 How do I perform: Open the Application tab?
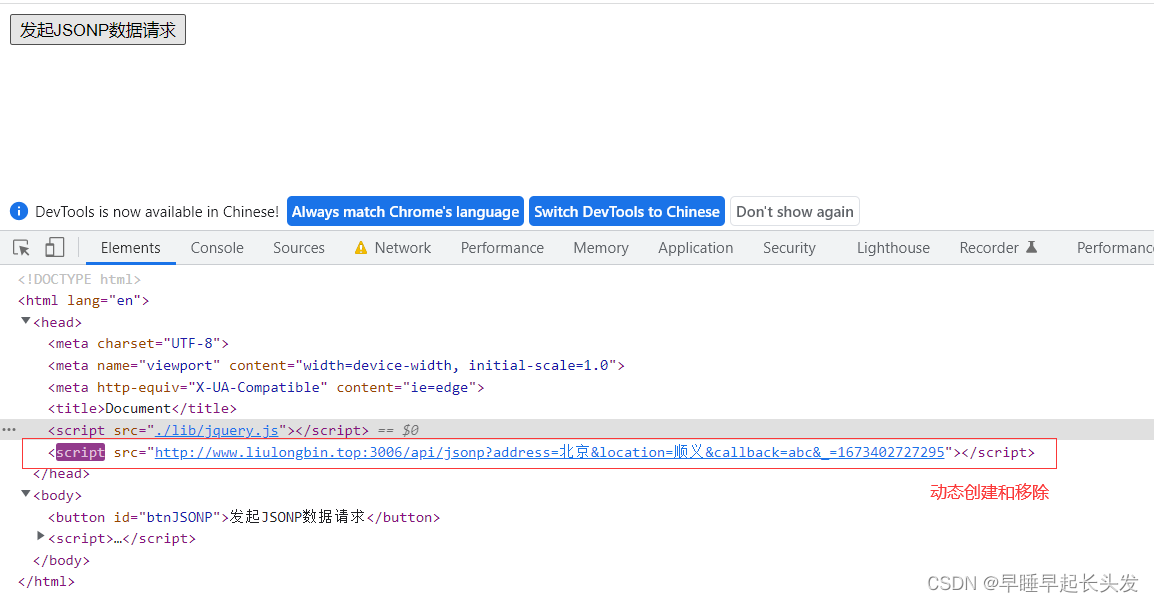(695, 248)
